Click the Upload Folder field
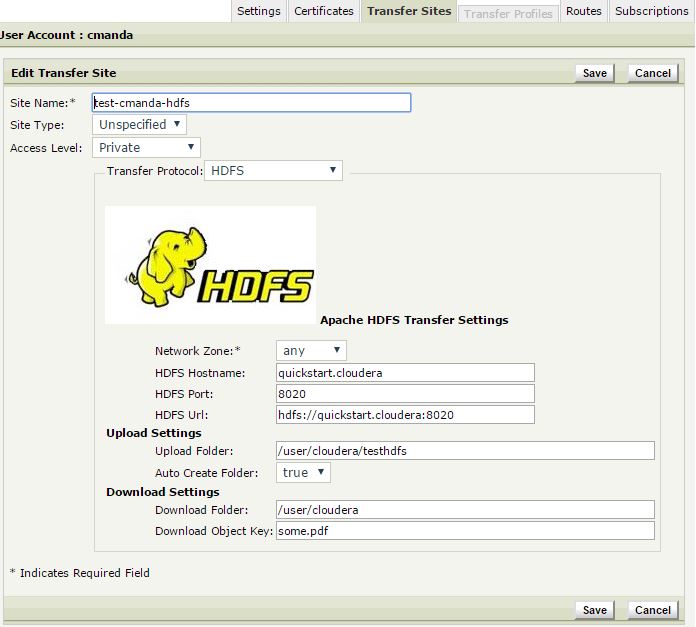696x627 pixels. (x=465, y=451)
